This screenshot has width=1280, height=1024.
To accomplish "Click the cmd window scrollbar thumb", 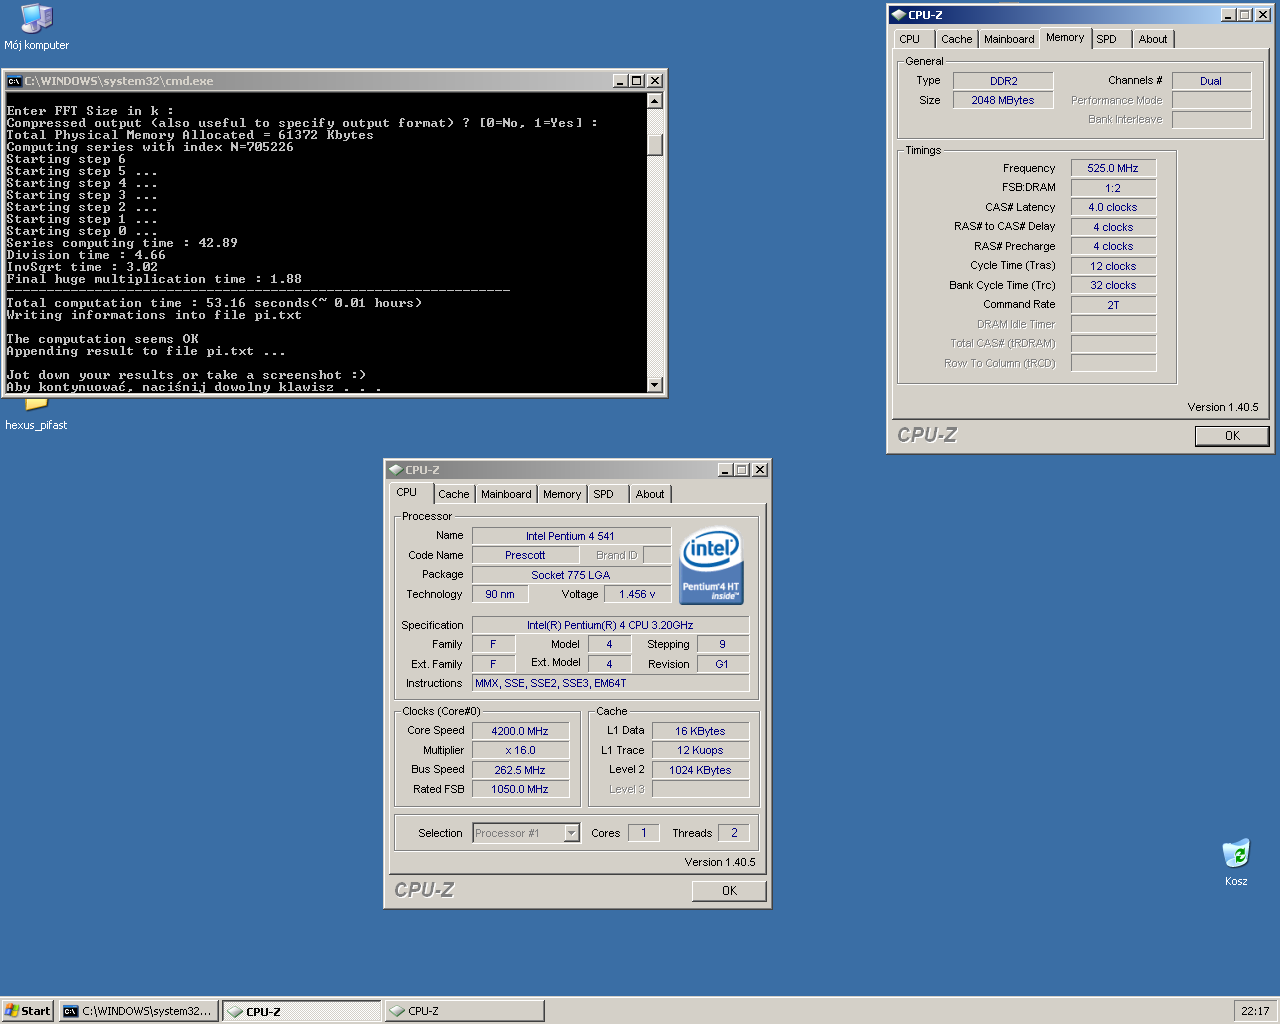I will click(655, 145).
